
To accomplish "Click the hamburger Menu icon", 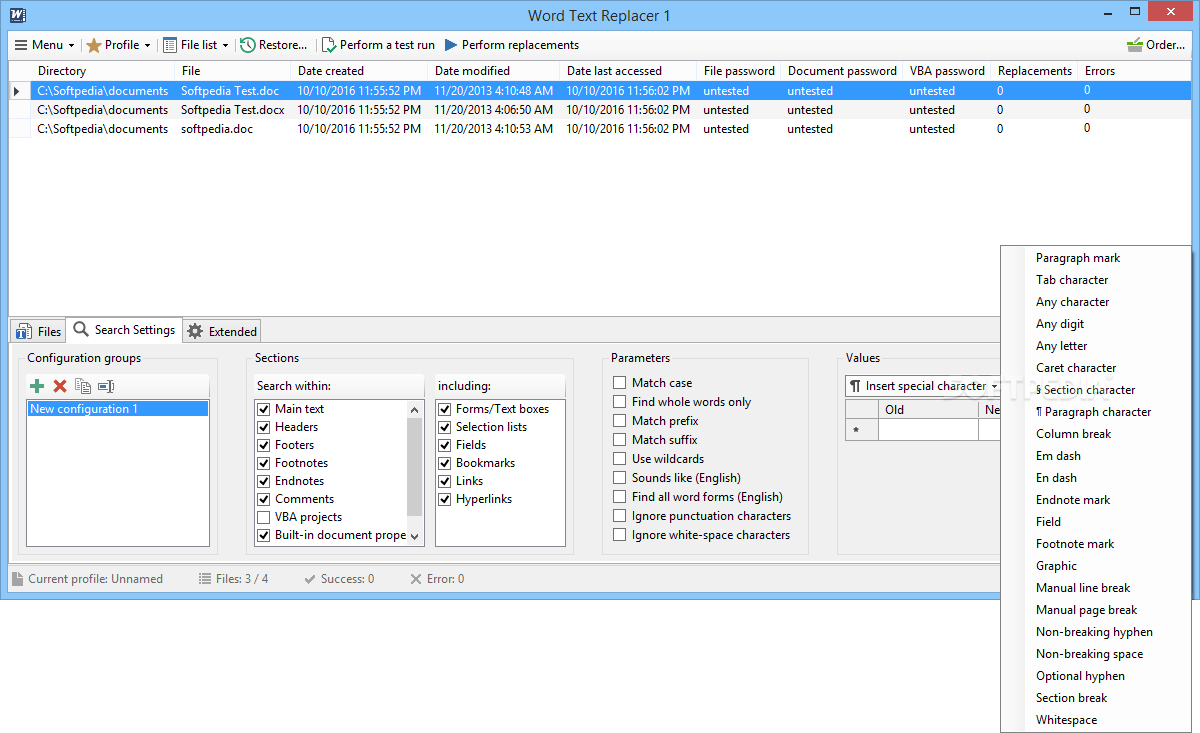I will click(21, 45).
